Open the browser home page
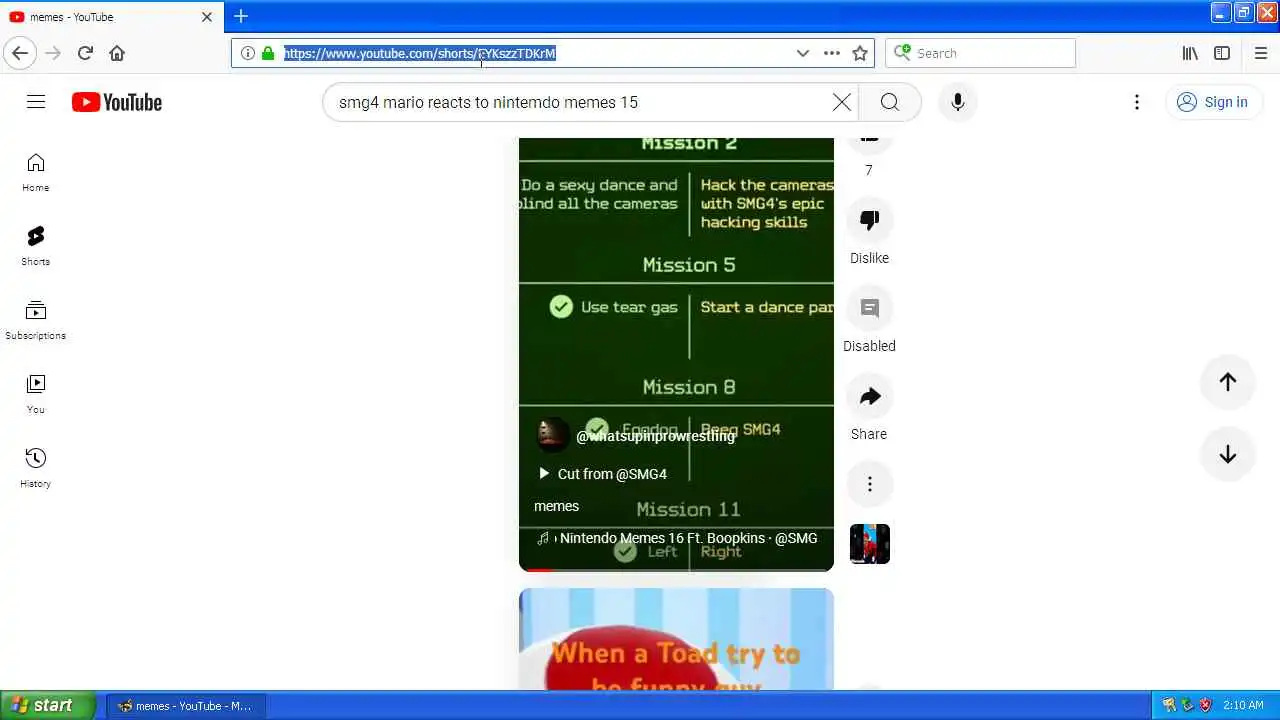1280x720 pixels. tap(117, 53)
